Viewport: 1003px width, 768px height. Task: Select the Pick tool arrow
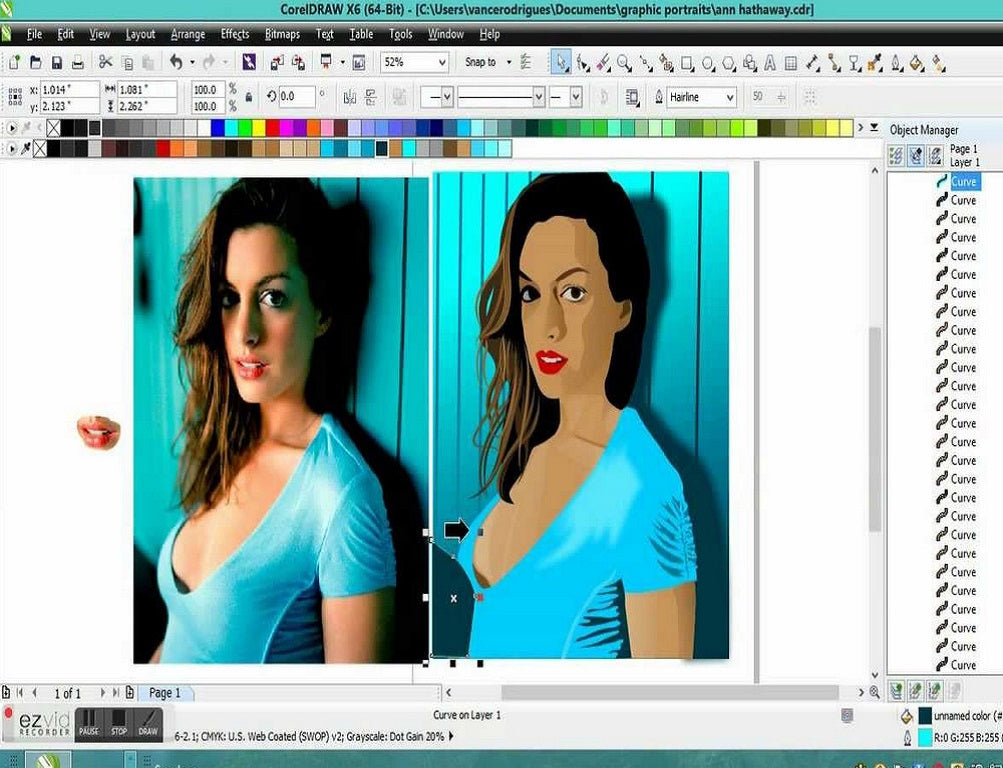[x=561, y=62]
